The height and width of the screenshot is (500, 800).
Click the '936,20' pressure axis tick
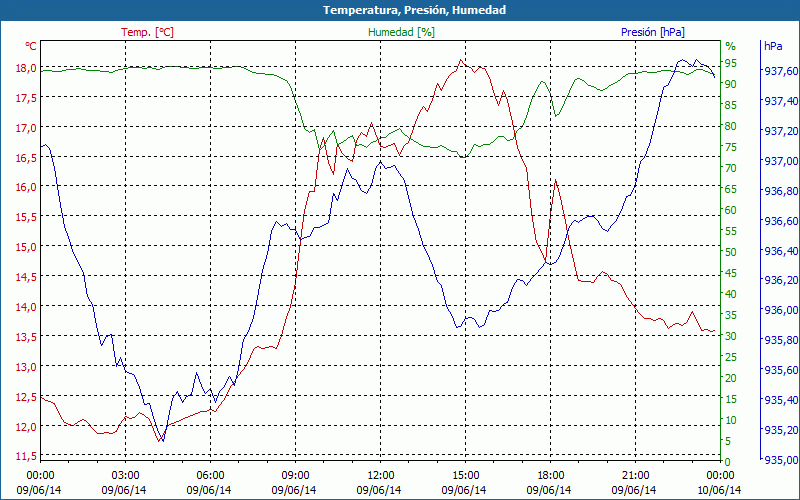click(781, 280)
